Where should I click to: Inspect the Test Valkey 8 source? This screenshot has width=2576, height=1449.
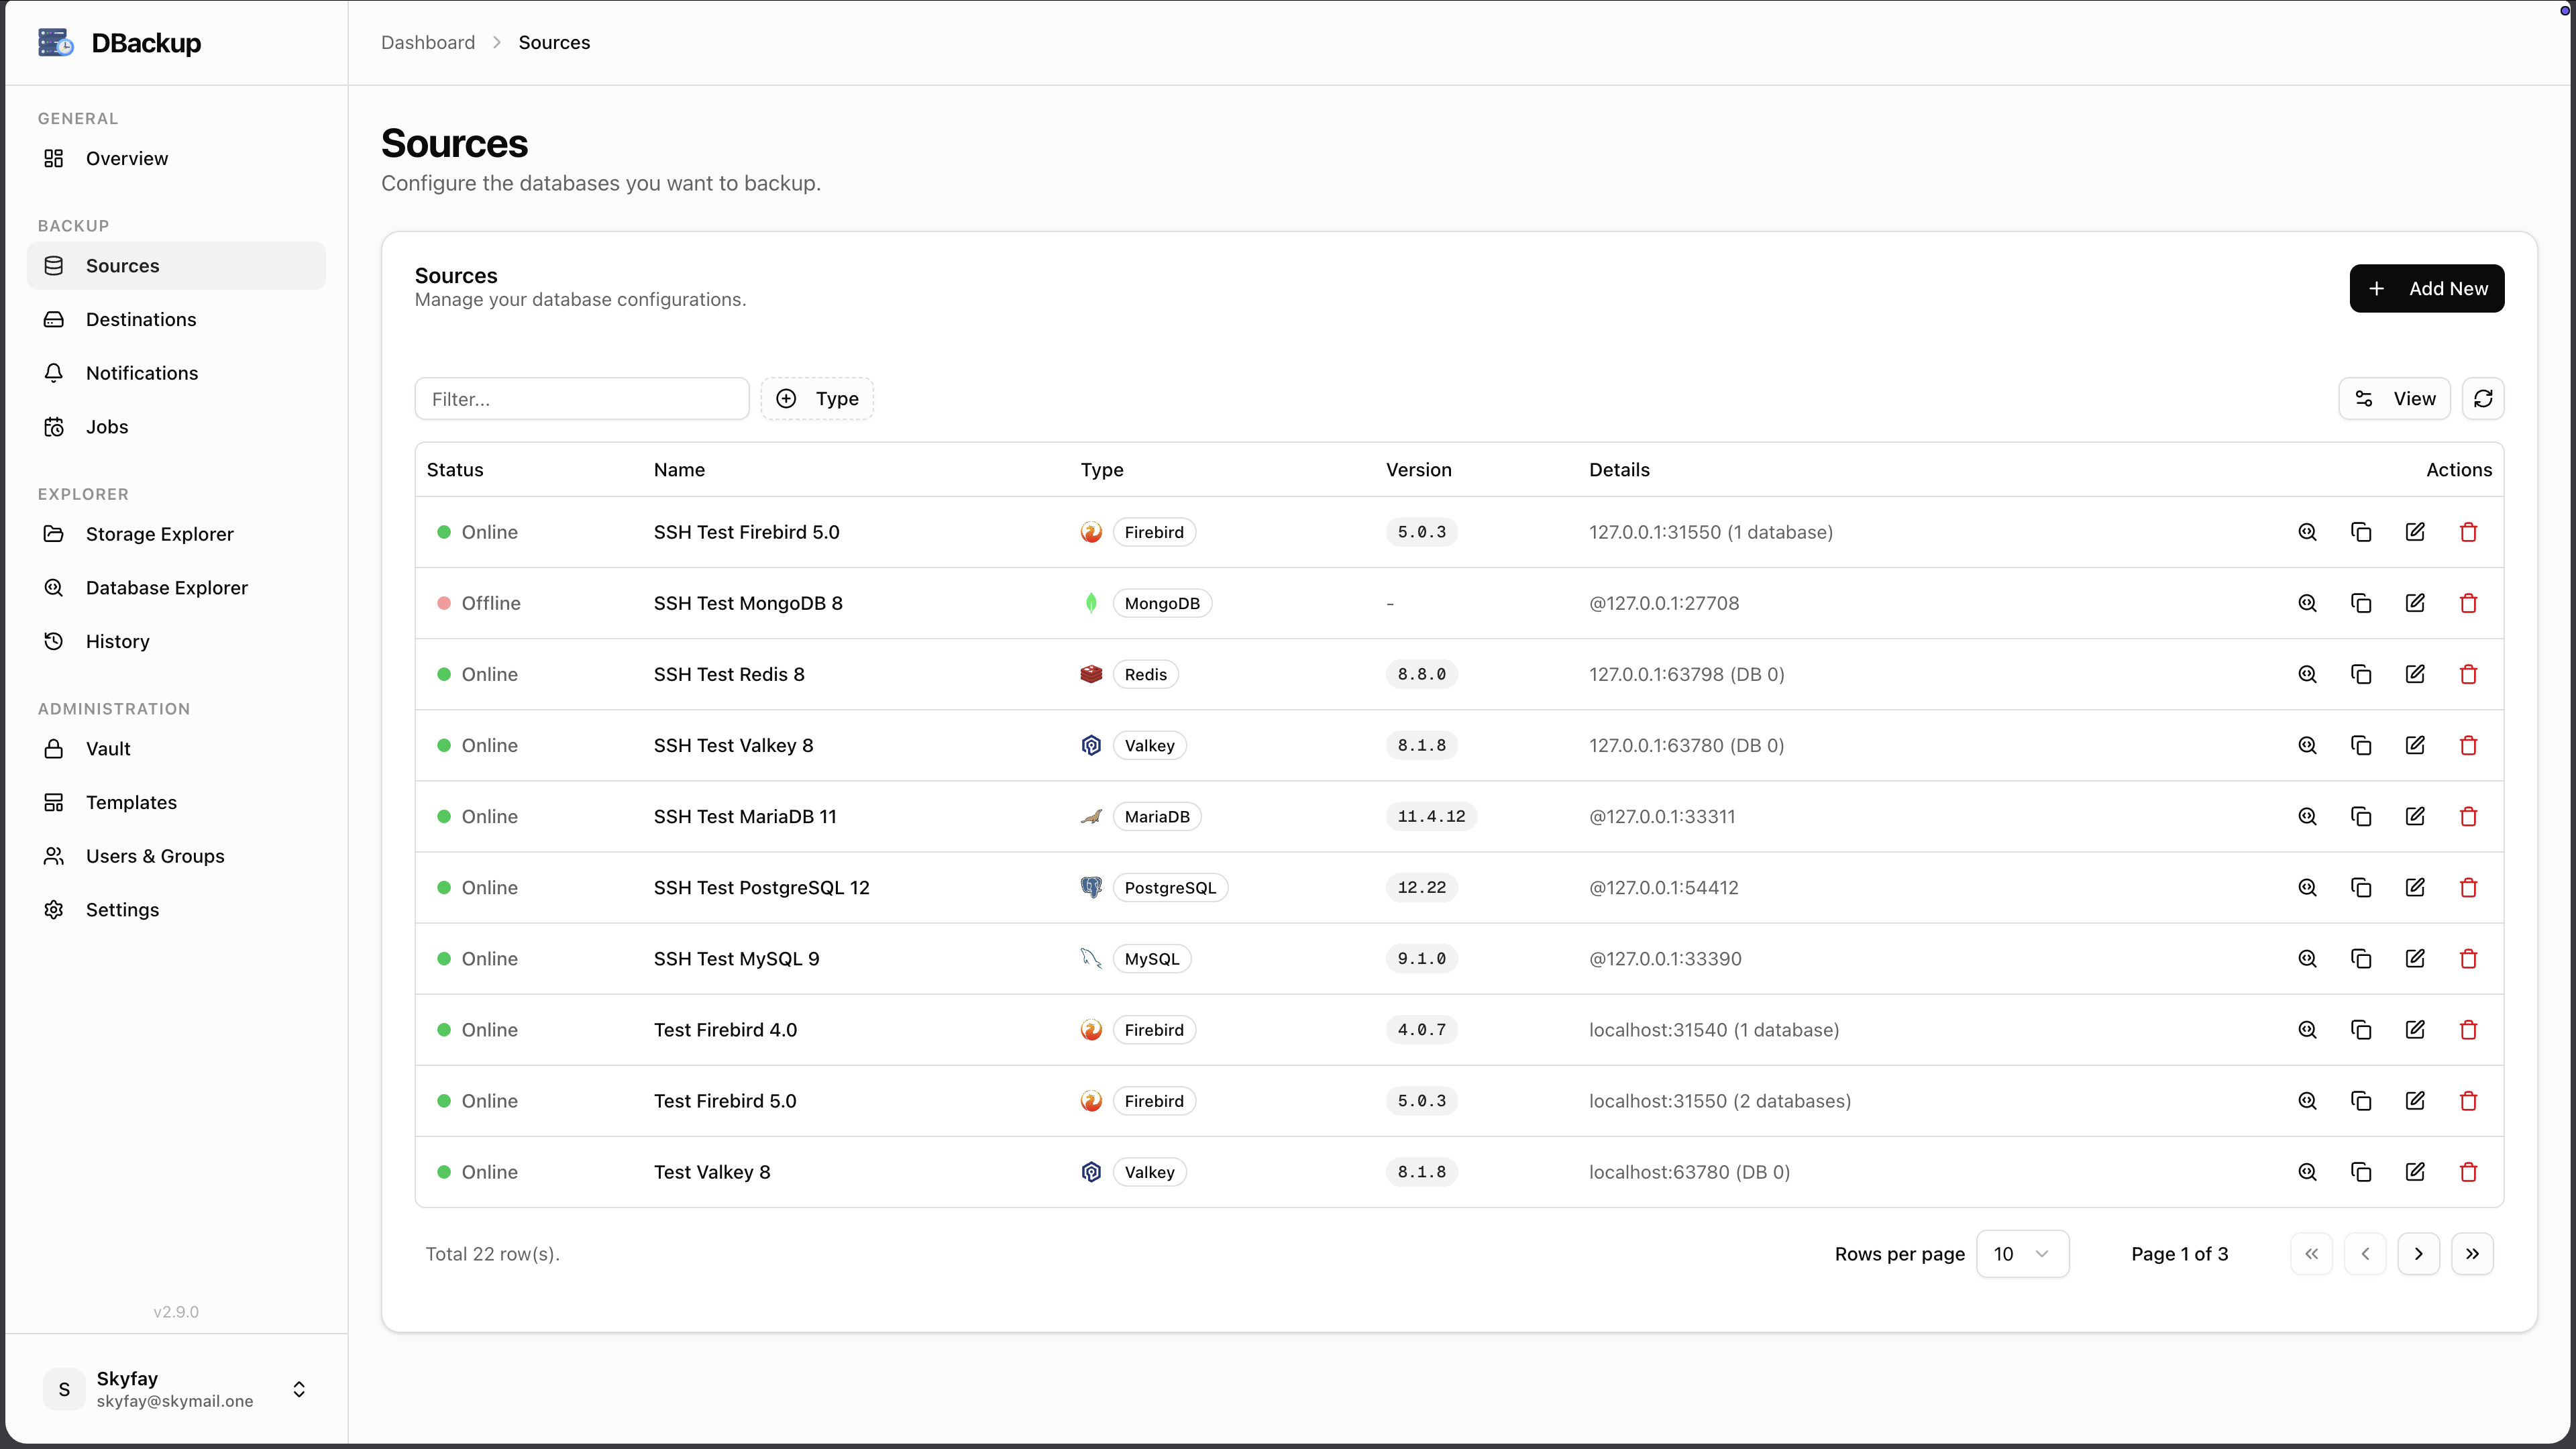point(2307,1171)
